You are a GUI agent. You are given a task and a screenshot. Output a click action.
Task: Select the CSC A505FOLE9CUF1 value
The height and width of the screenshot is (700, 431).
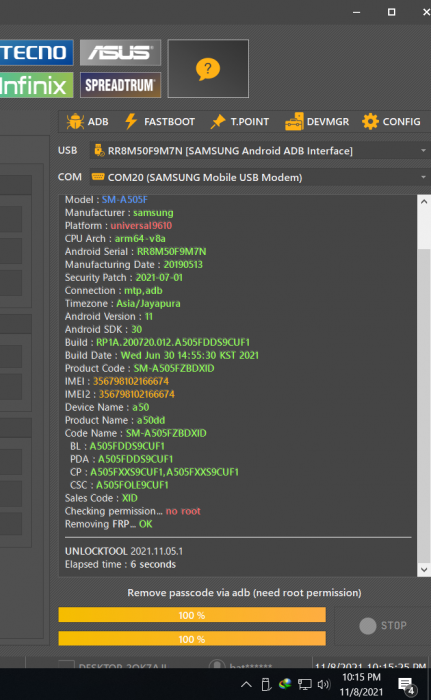[132, 485]
